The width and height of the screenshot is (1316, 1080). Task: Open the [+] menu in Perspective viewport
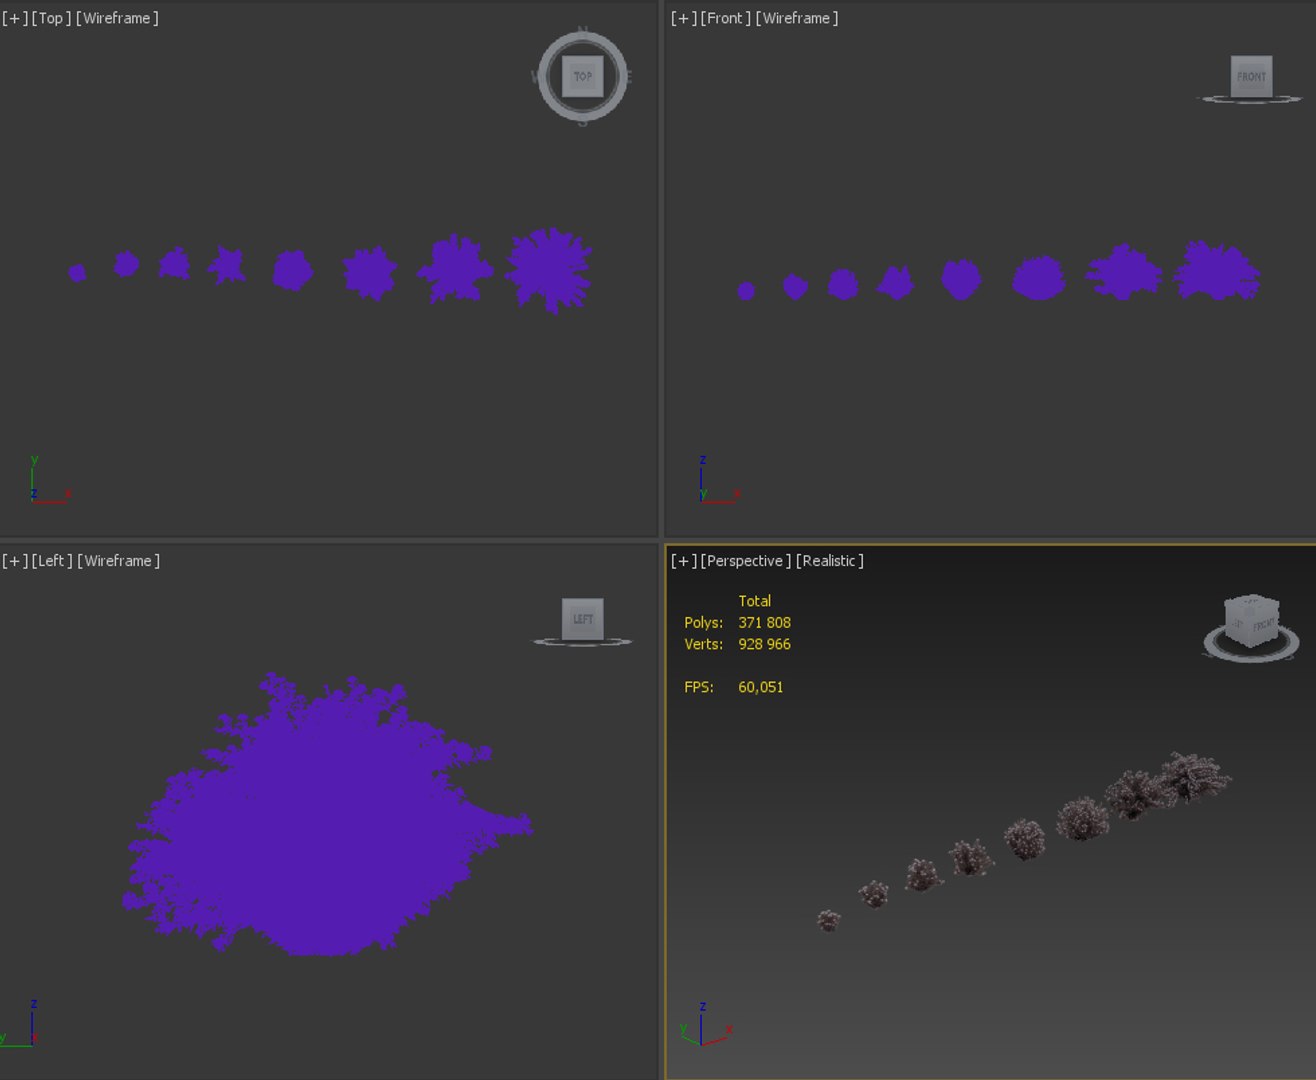tap(684, 561)
